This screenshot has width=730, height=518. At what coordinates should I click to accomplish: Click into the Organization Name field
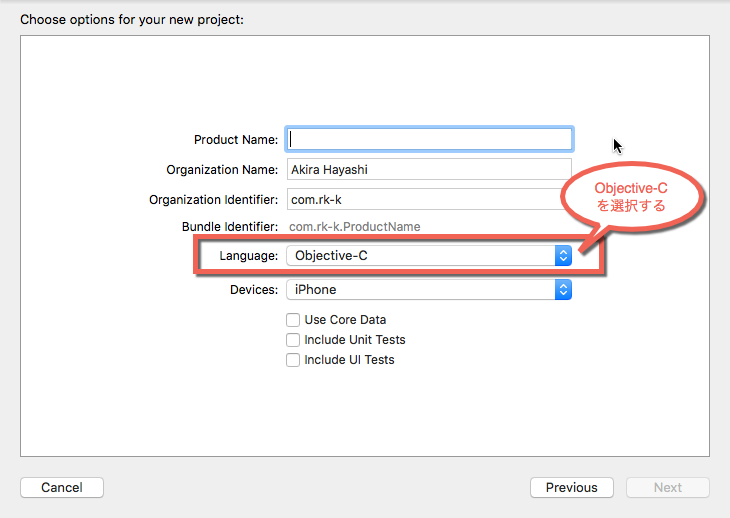coord(429,169)
